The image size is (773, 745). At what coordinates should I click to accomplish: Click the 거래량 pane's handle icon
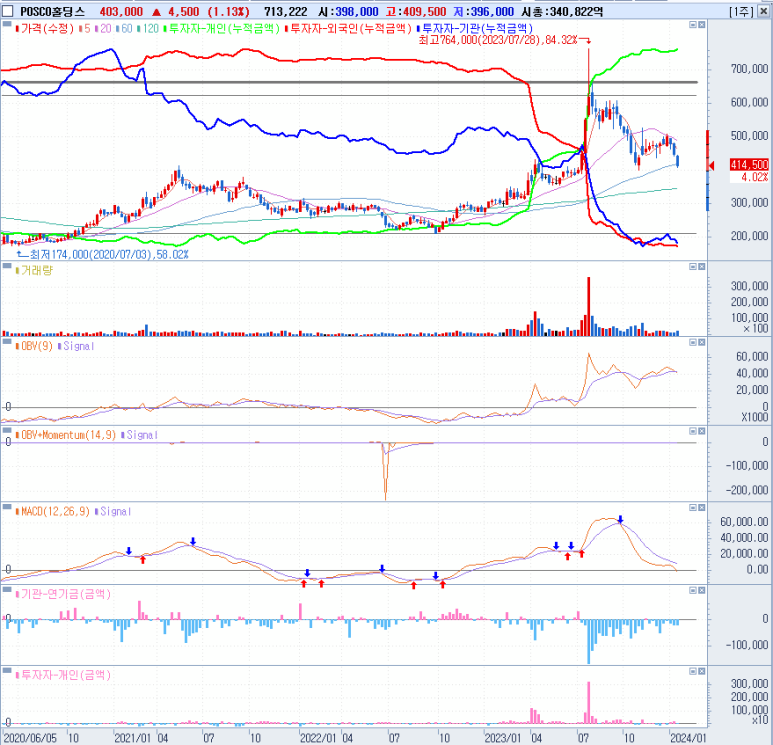tap(7, 267)
